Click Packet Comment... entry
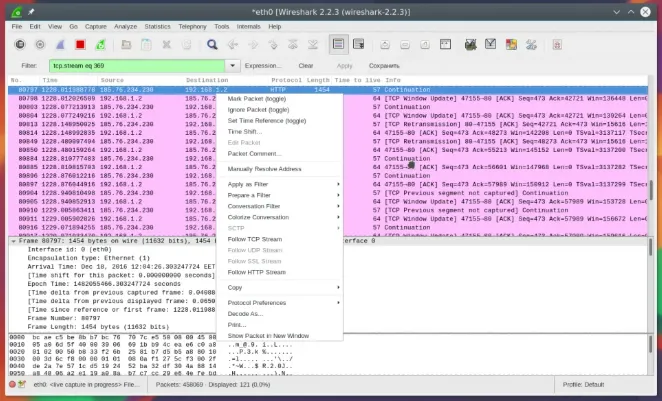 tap(279, 154)
